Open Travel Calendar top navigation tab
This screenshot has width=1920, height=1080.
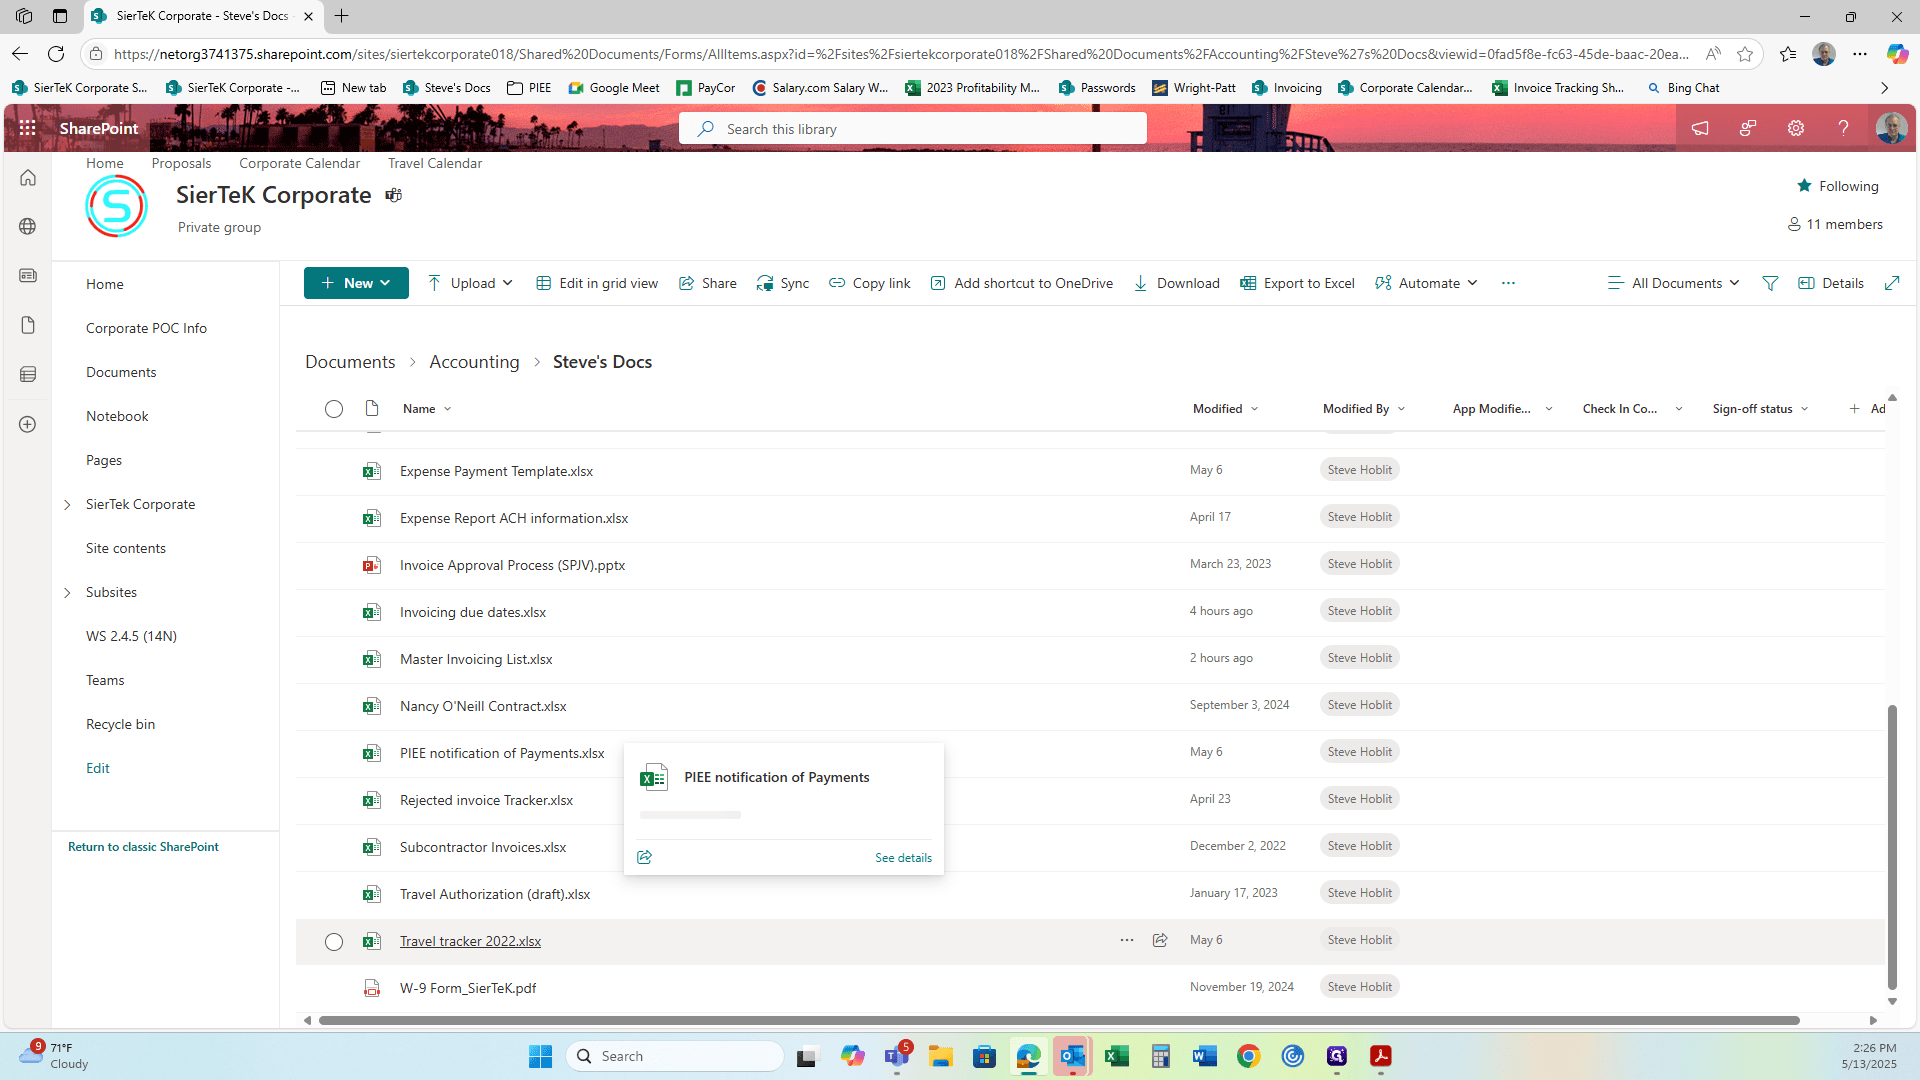[435, 163]
